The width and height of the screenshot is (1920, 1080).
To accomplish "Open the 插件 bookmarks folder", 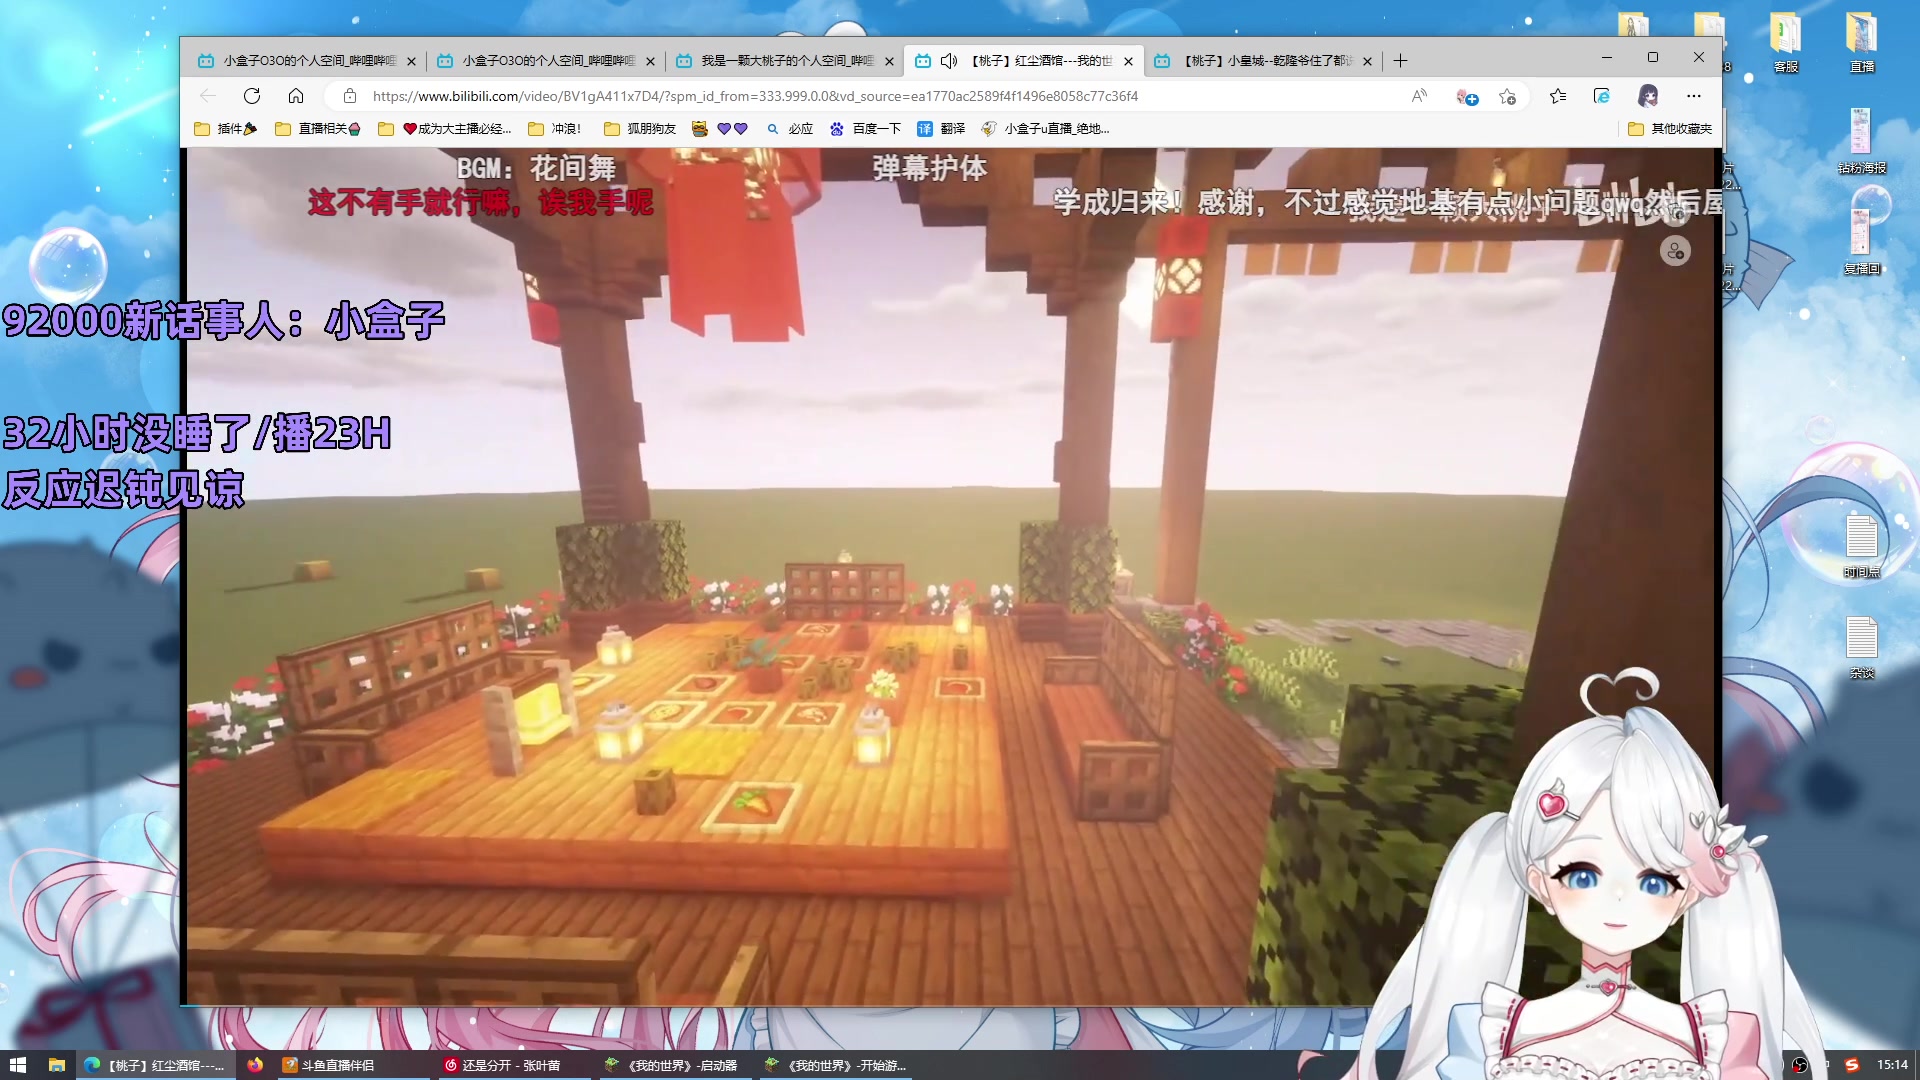I will 226,129.
